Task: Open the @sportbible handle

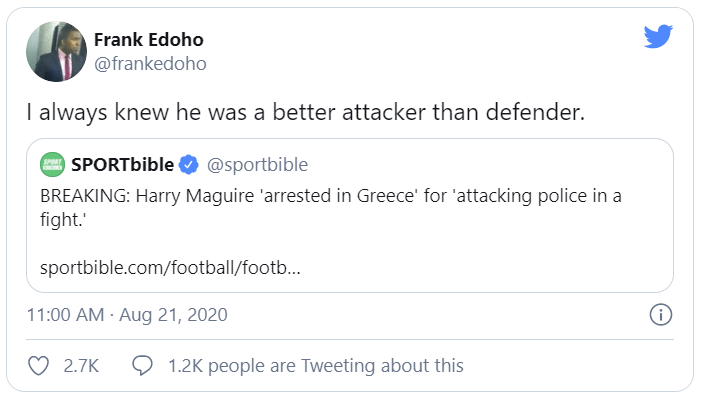Action: 258,164
